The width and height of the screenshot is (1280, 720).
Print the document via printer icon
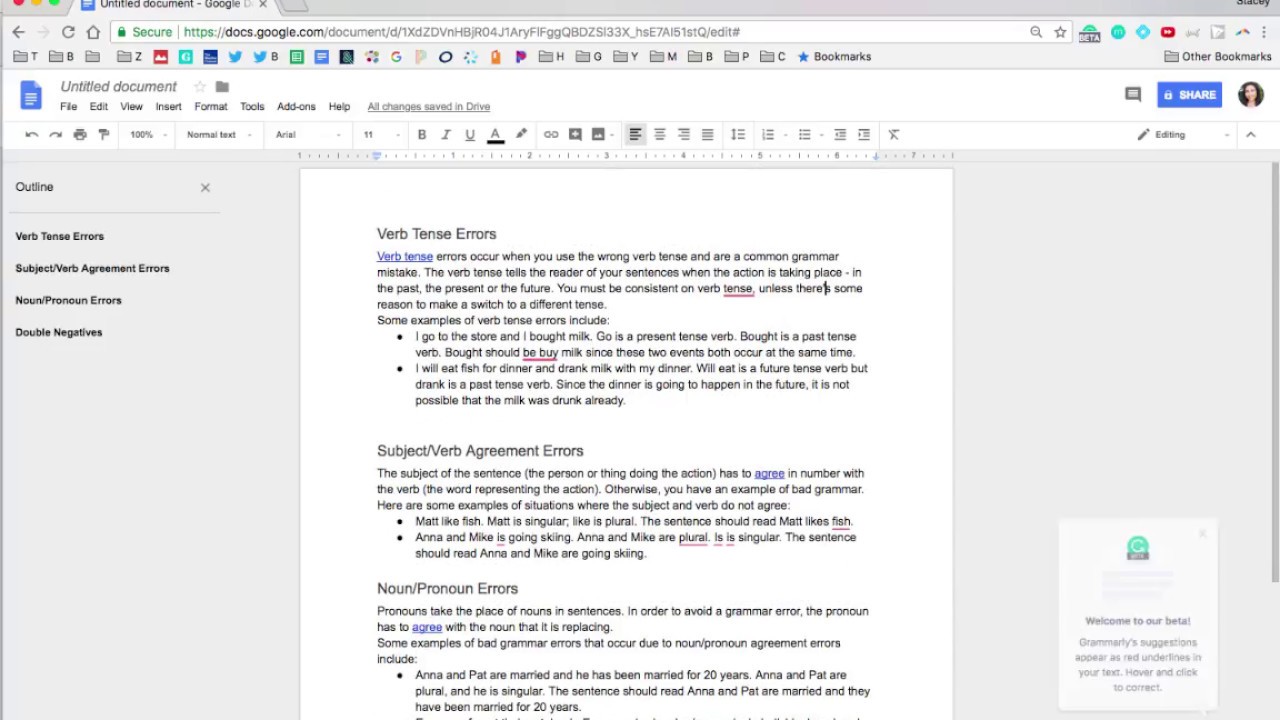tap(80, 135)
